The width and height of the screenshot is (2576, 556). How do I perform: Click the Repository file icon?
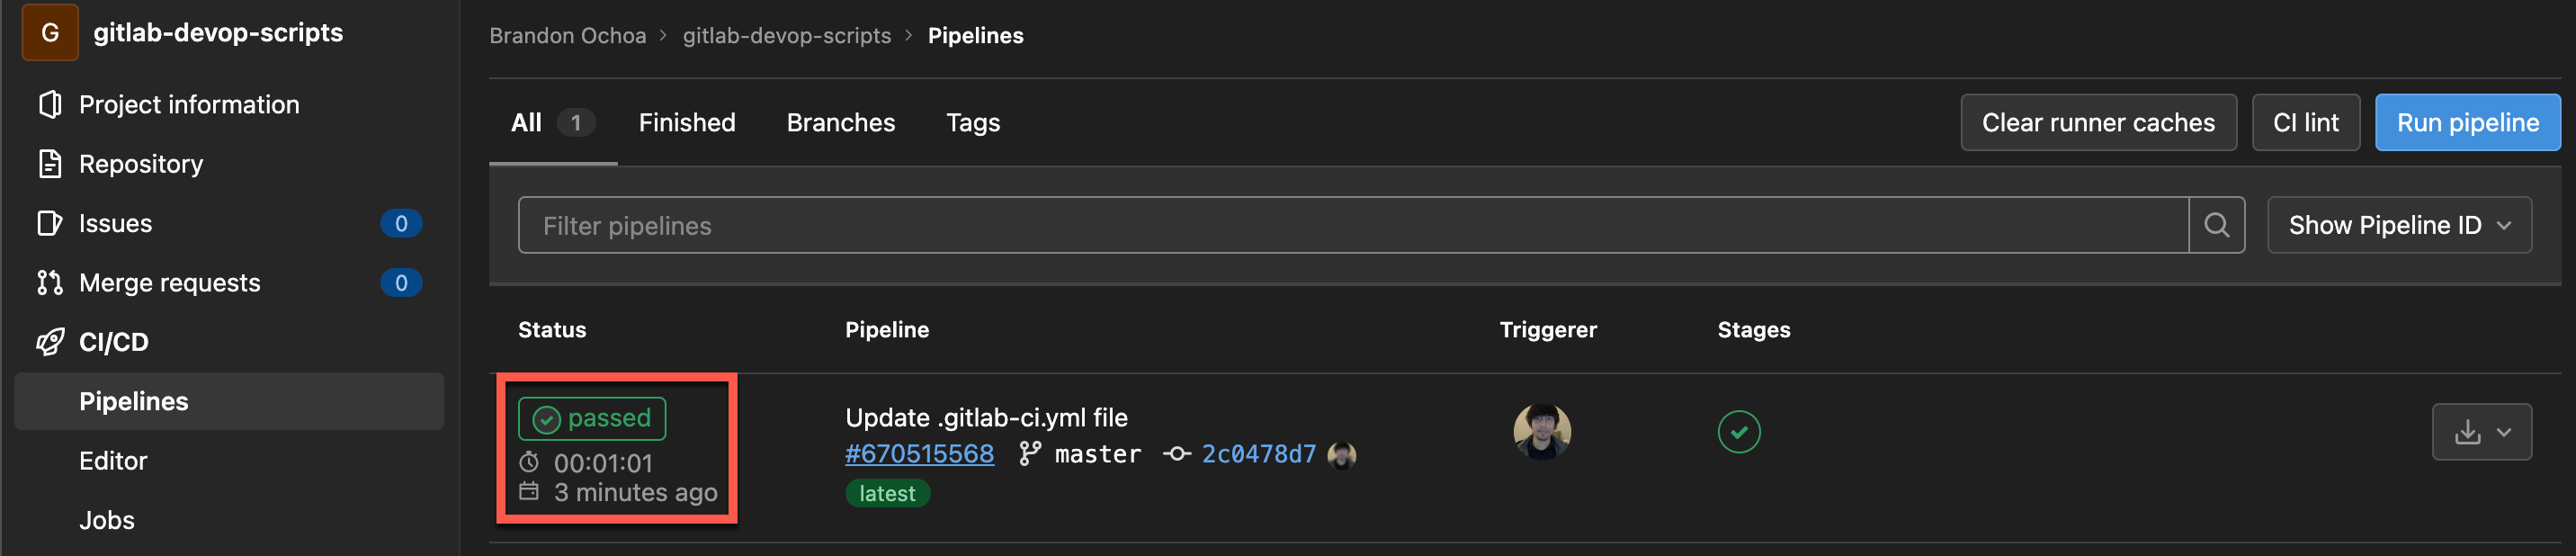(50, 164)
